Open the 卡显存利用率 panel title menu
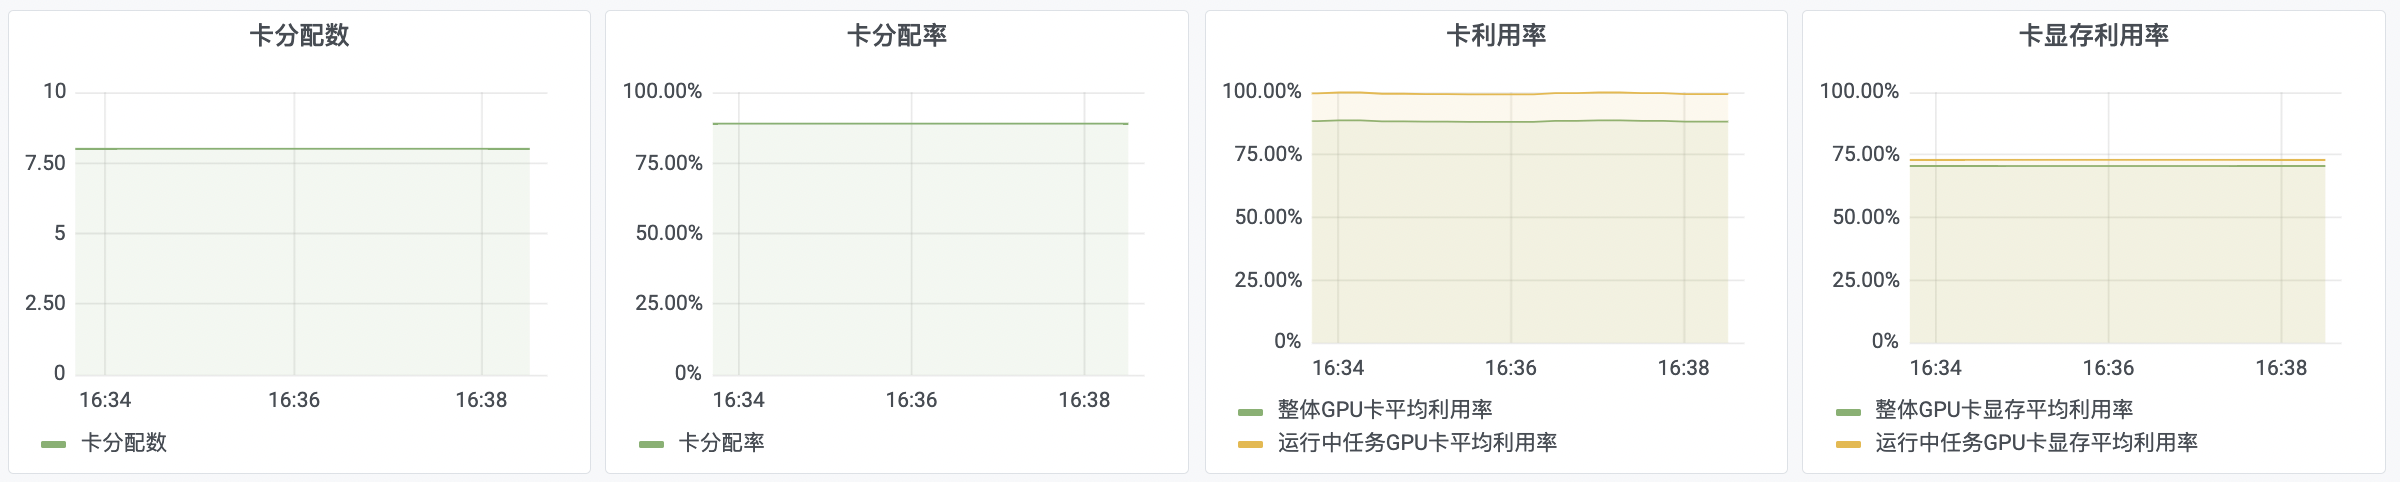Viewport: 2400px width, 482px height. pos(2094,36)
